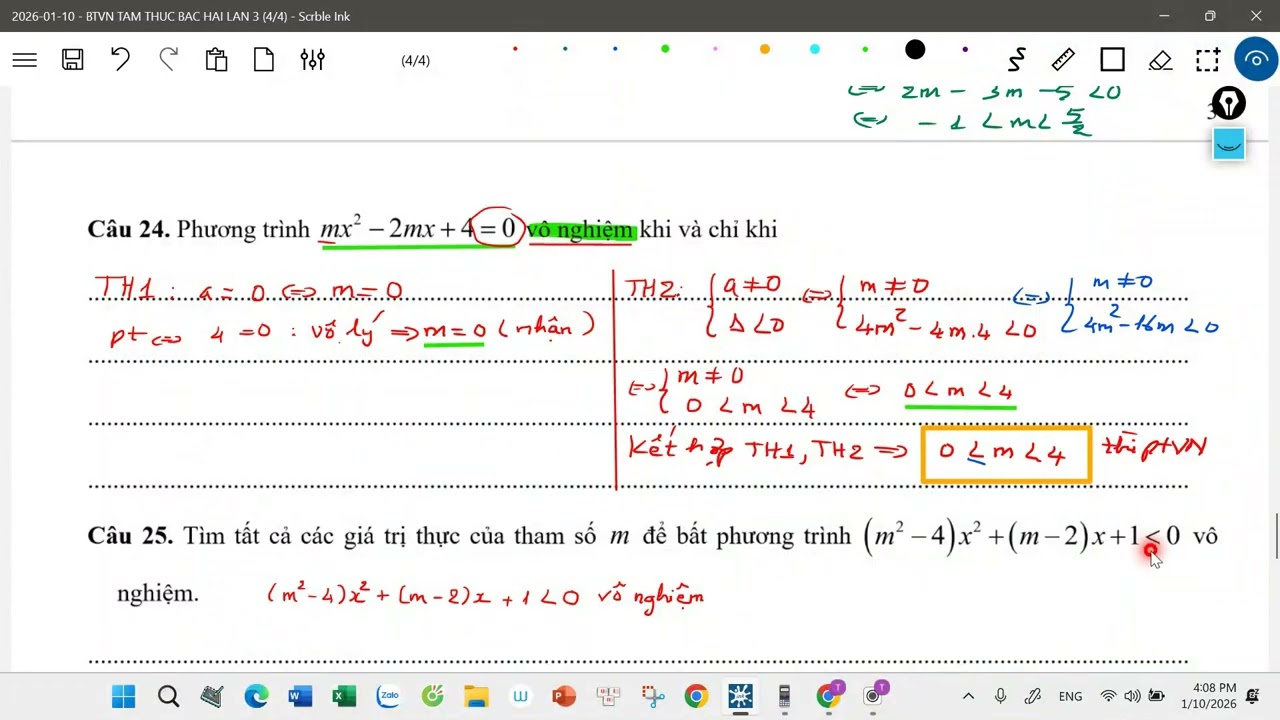Undo the last stroke
The width and height of the screenshot is (1280, 720).
coord(120,60)
